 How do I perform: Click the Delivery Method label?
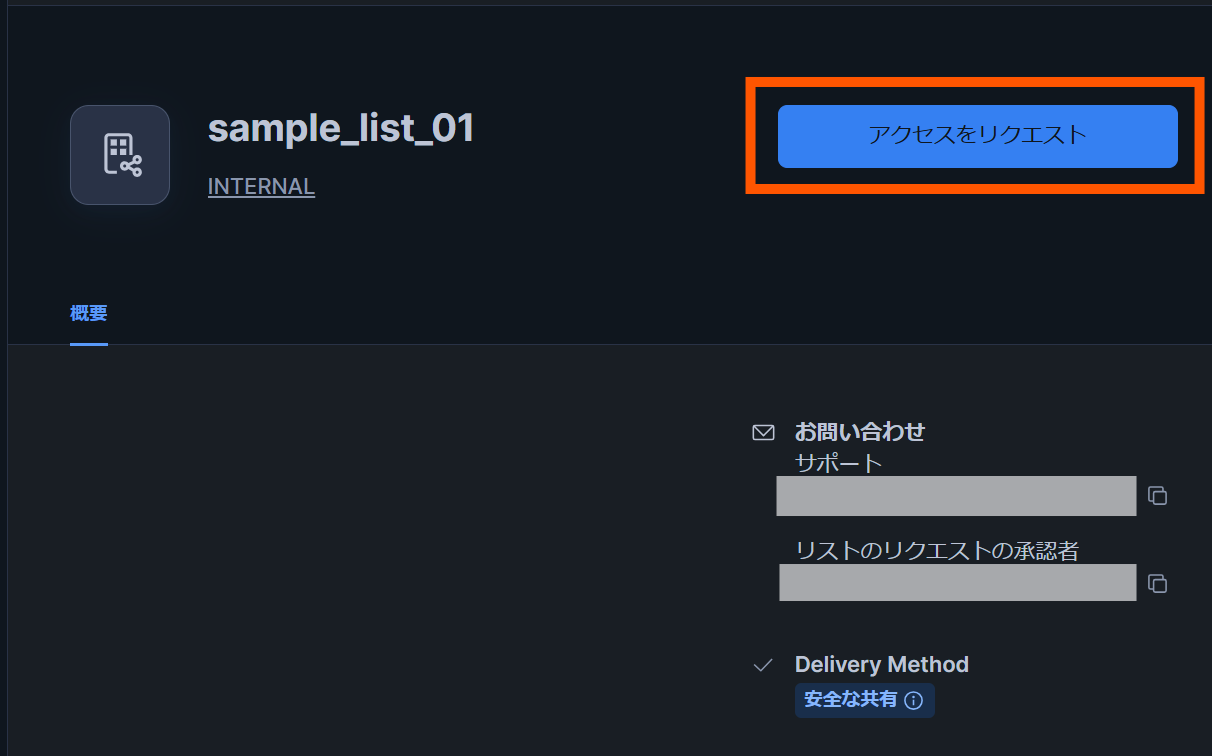[x=881, y=664]
